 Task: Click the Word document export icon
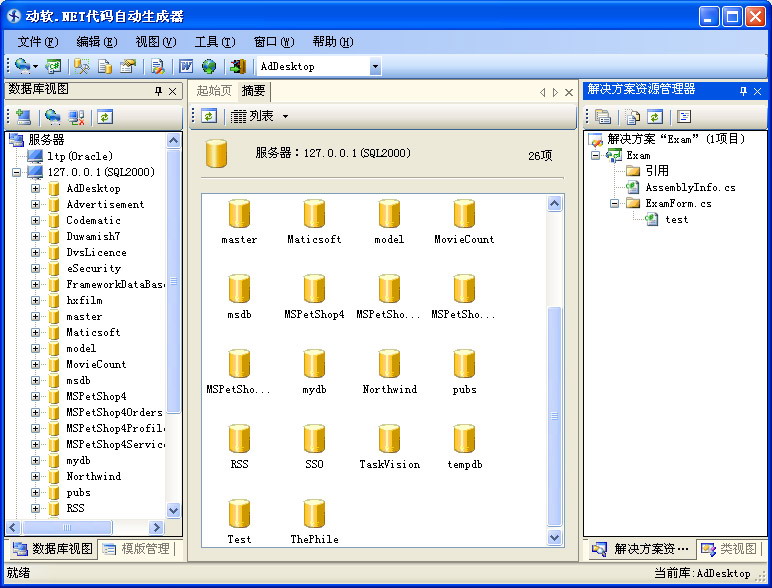186,66
